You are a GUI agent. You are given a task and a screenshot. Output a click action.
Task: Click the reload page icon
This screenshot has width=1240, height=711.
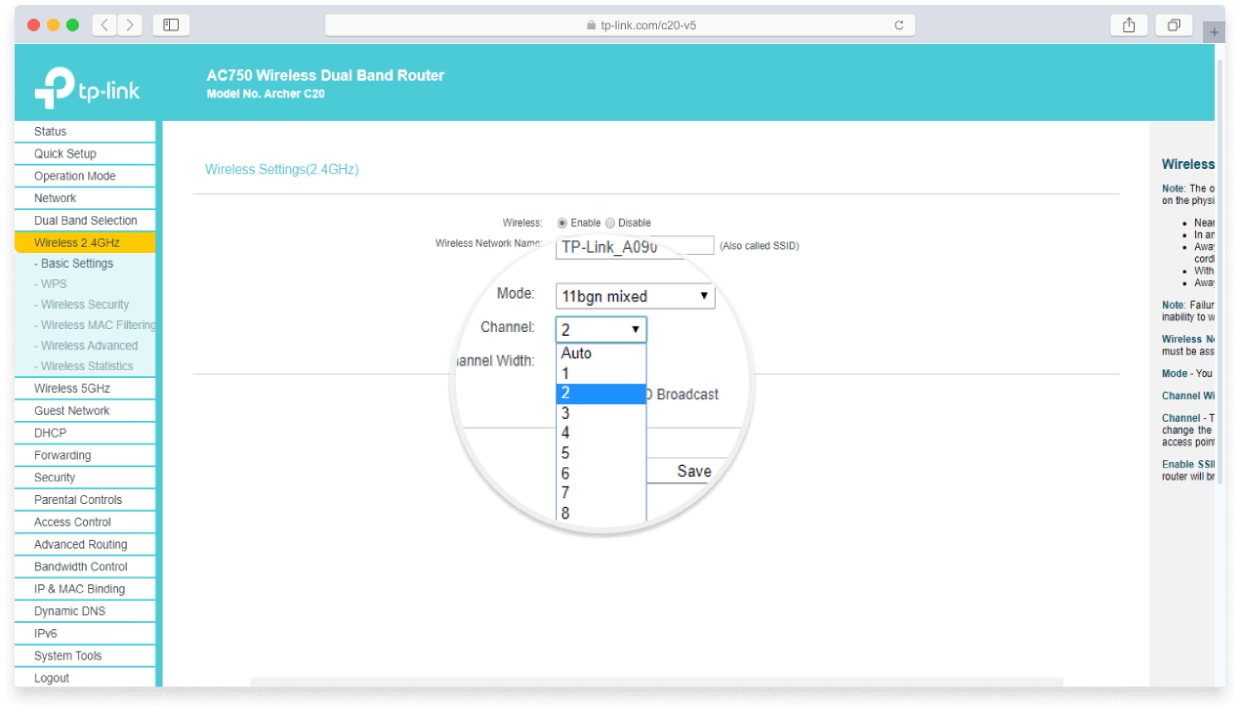coord(899,26)
